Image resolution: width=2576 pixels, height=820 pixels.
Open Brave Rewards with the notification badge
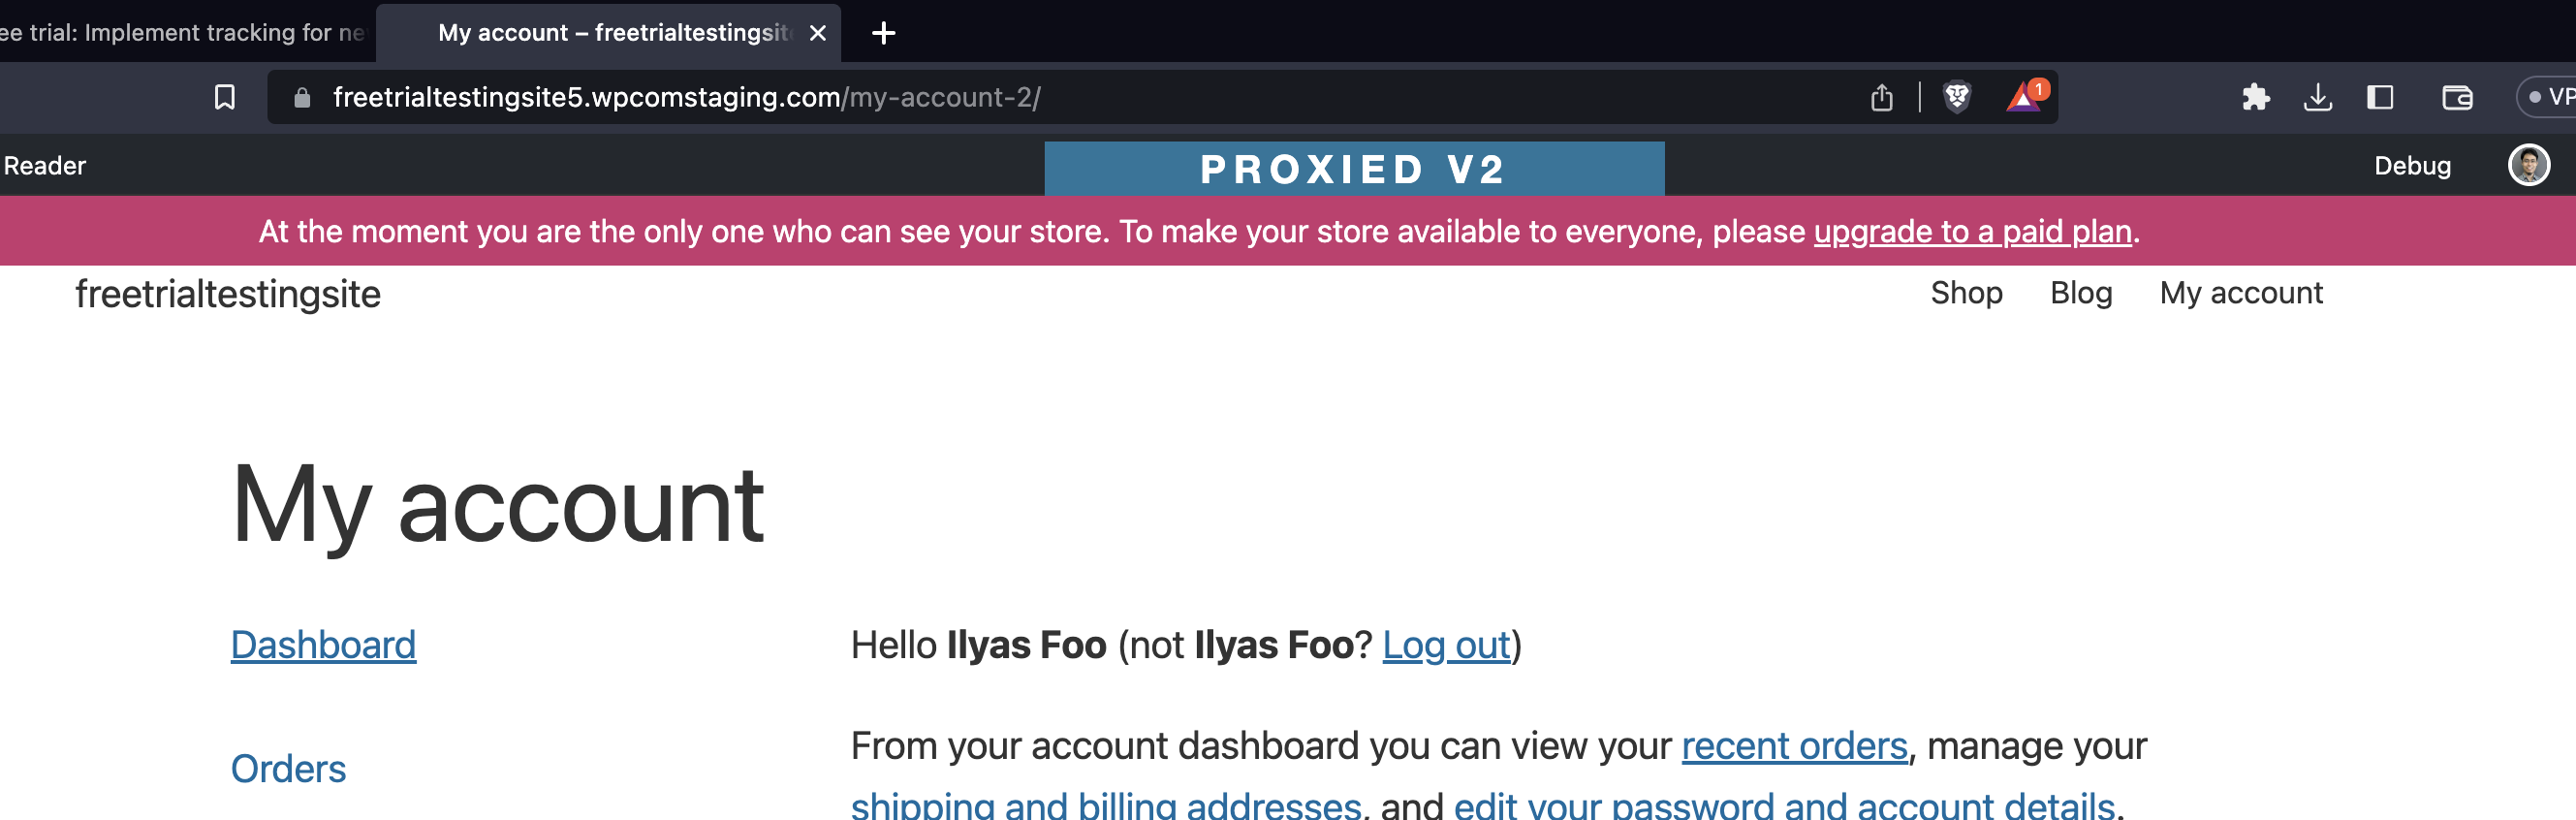coord(2024,97)
